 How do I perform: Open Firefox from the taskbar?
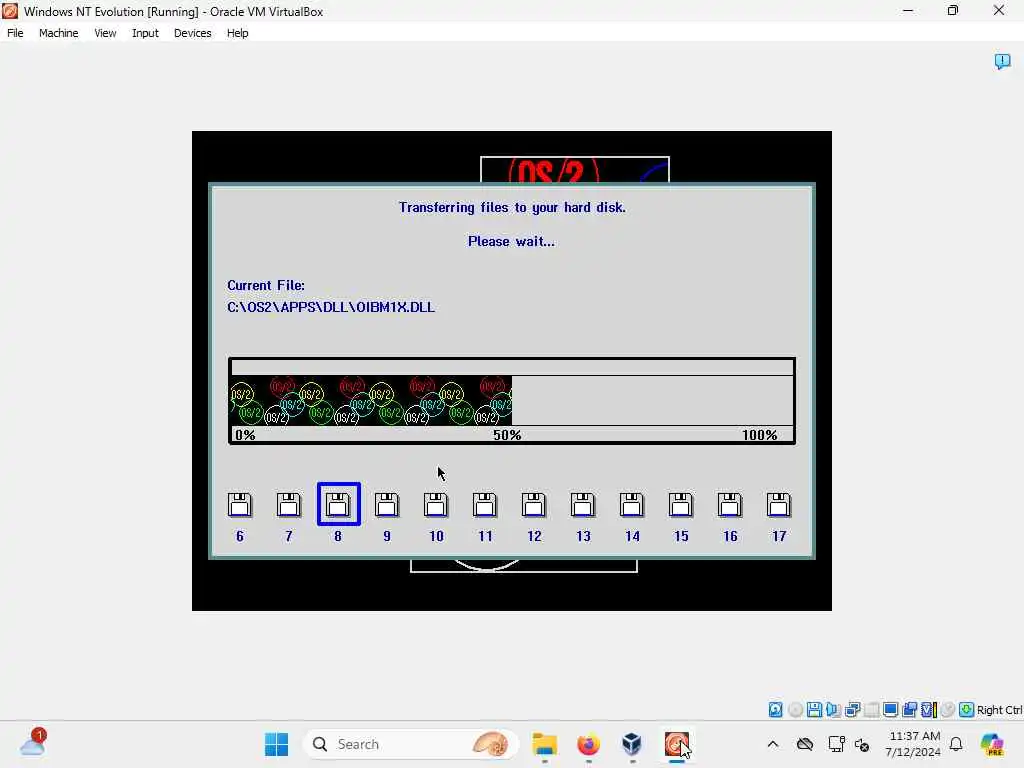coord(588,744)
